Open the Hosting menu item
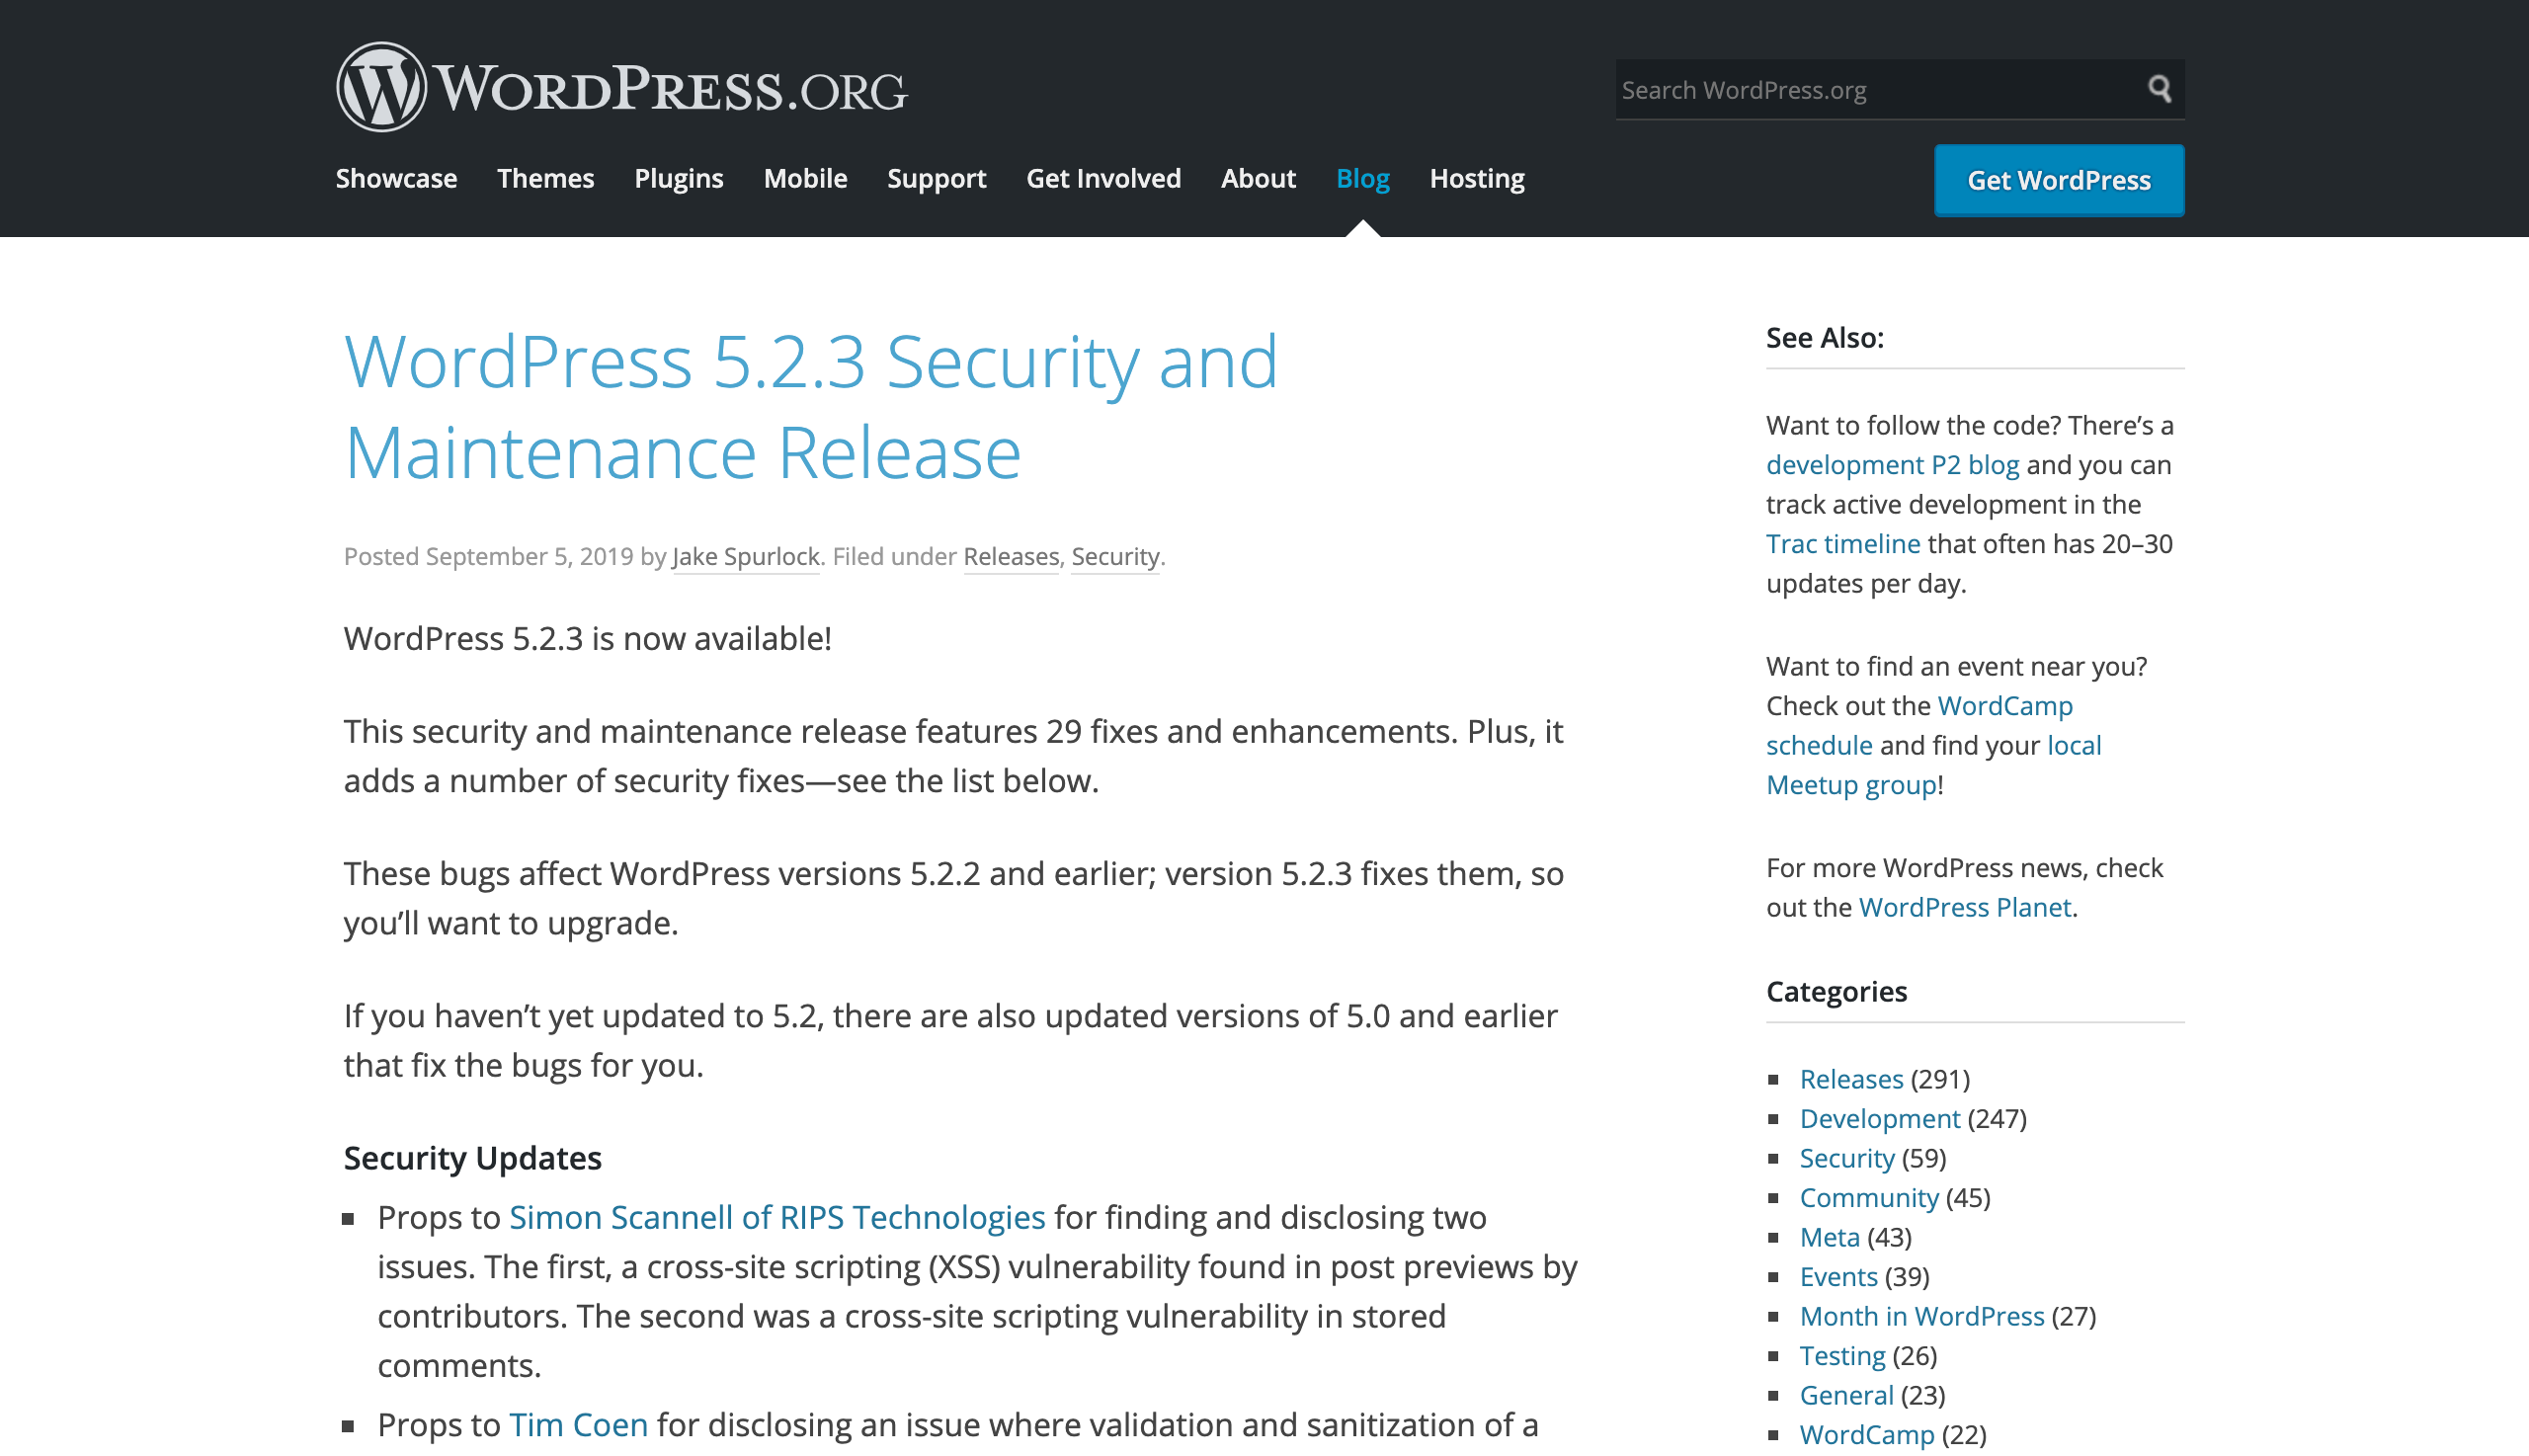This screenshot has width=2529, height=1456. point(1476,178)
